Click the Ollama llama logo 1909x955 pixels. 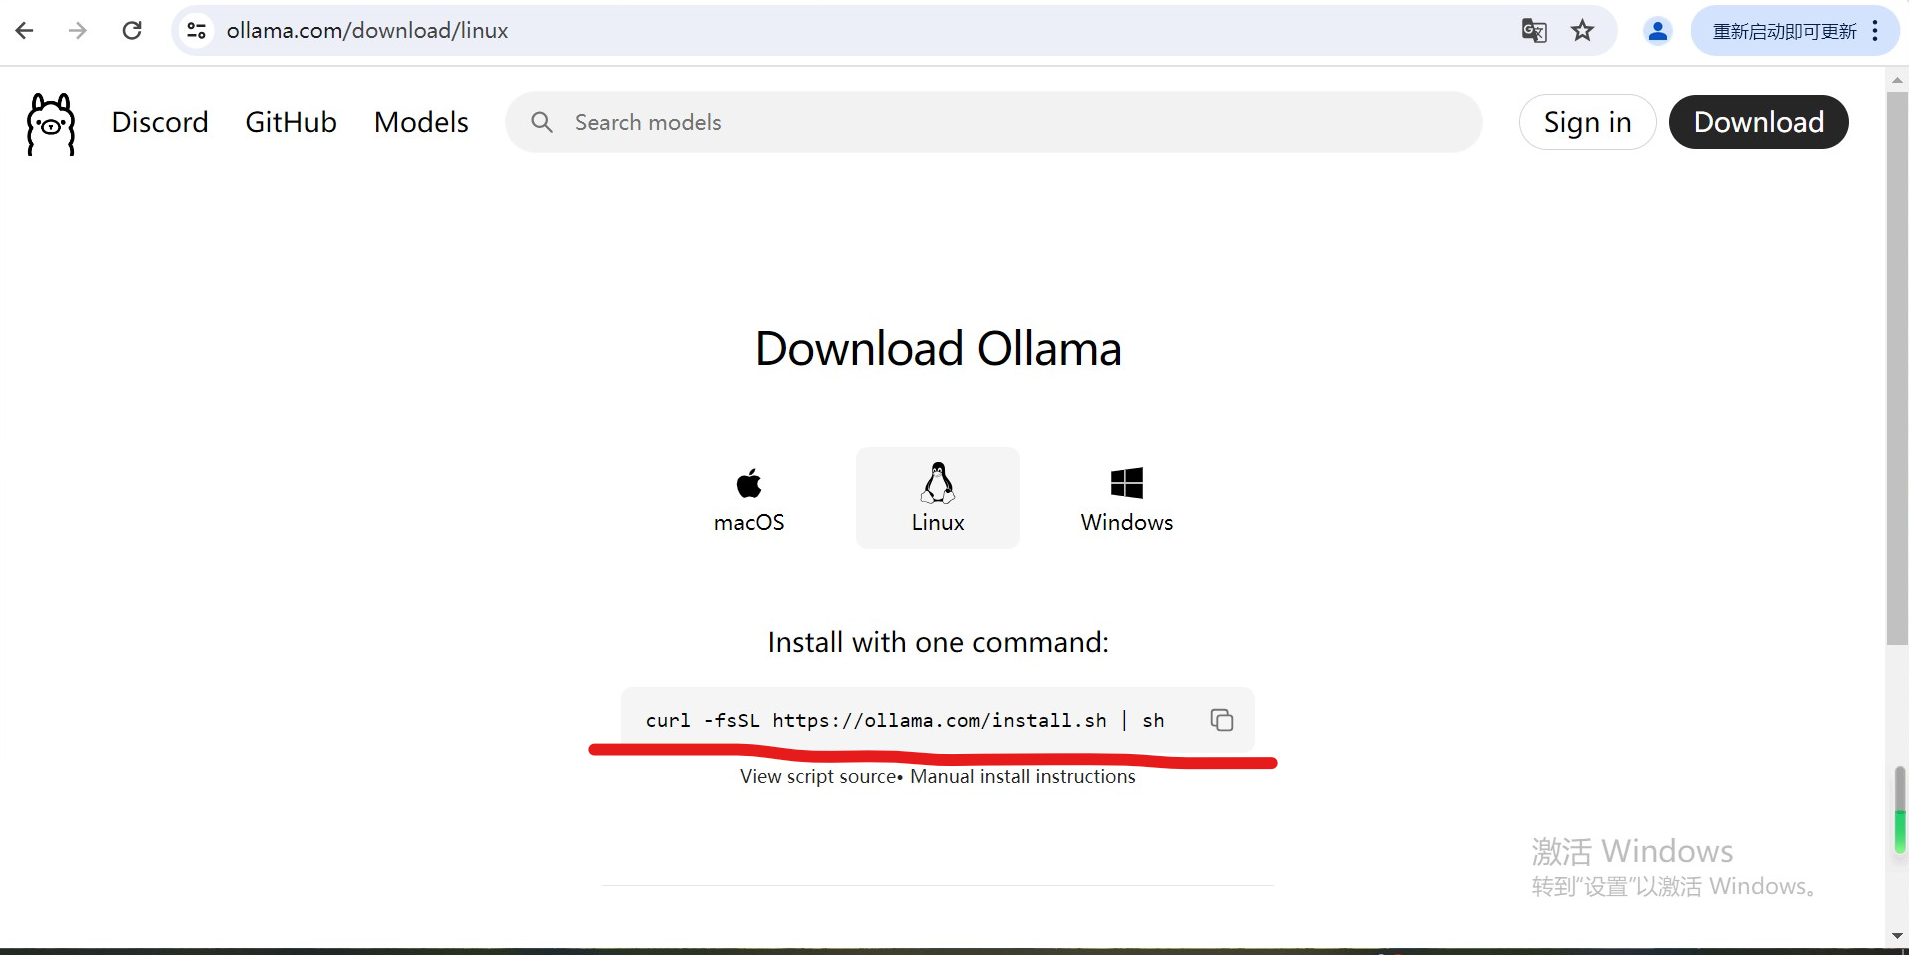pyautogui.click(x=51, y=124)
